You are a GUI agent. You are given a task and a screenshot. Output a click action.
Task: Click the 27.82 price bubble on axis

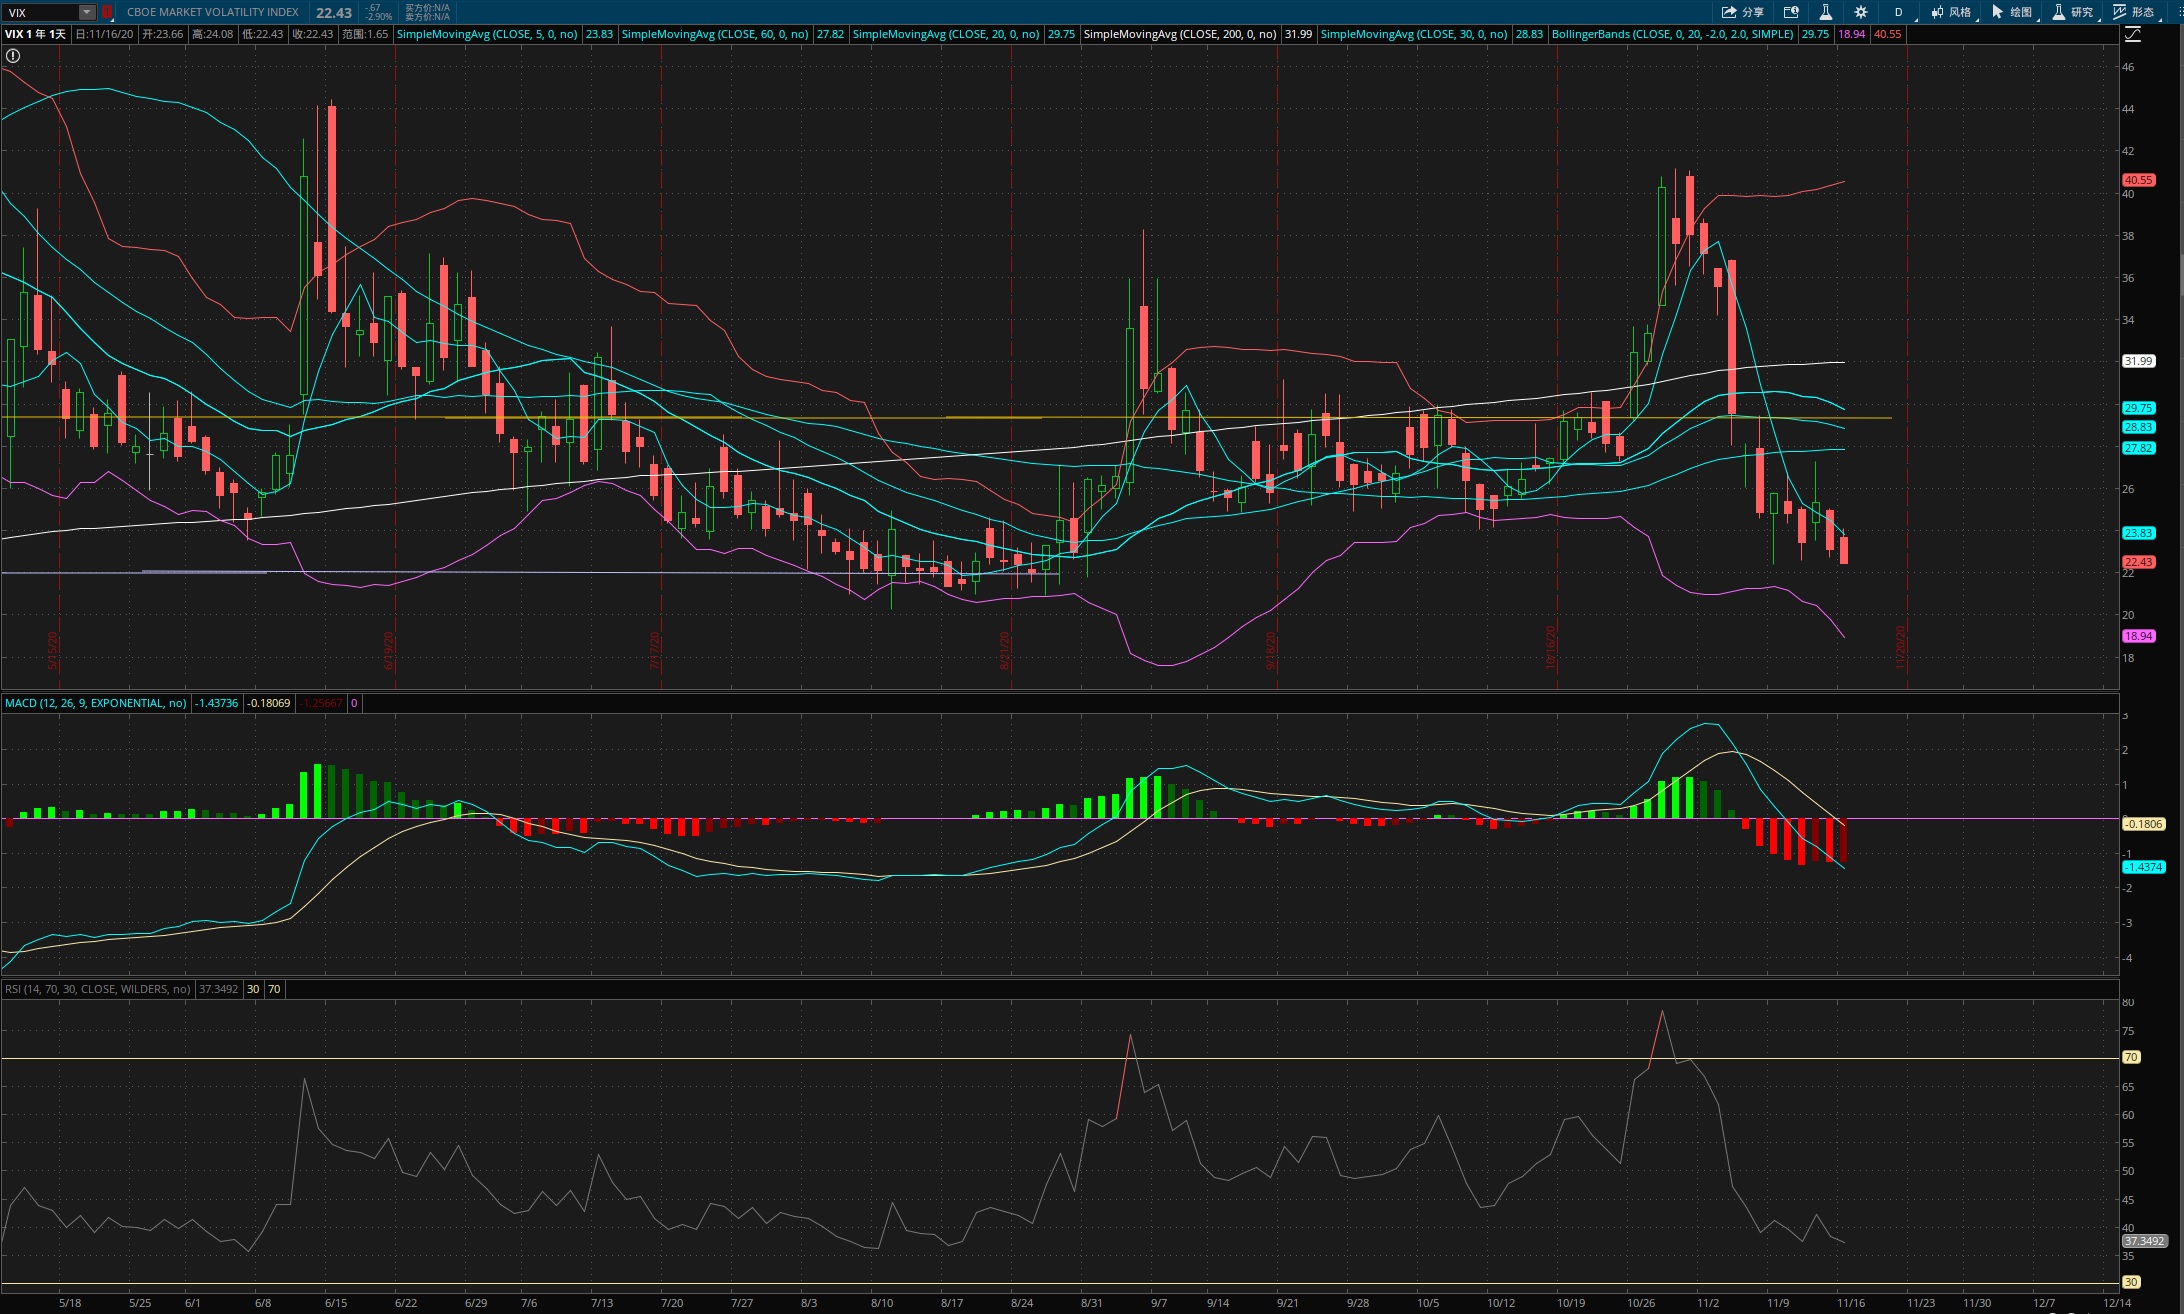pos(2138,448)
